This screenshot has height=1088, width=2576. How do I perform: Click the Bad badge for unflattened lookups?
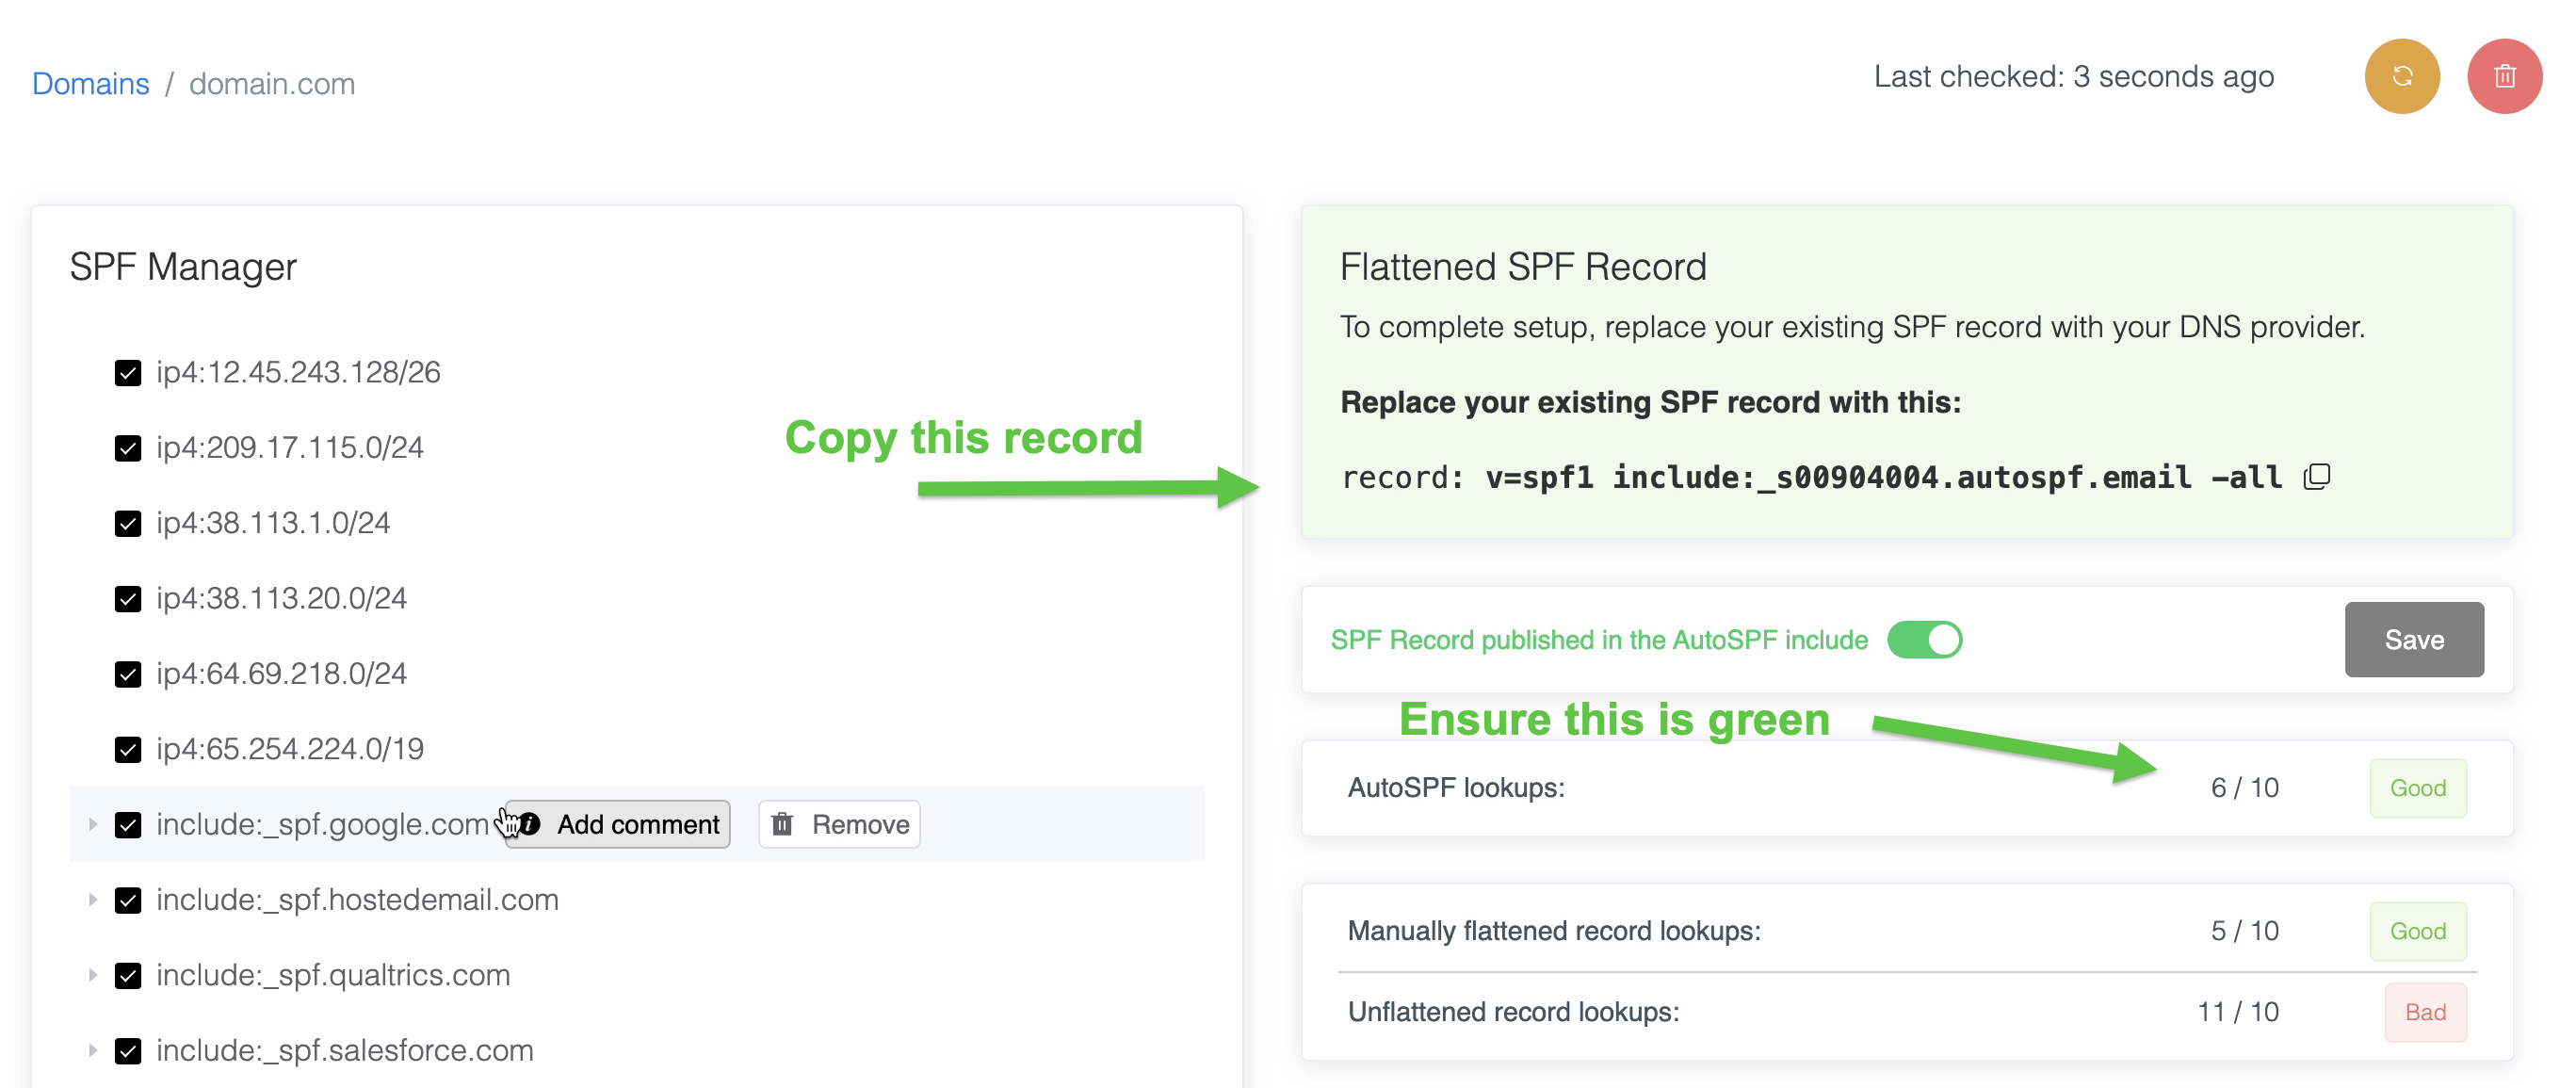pos(2424,1012)
